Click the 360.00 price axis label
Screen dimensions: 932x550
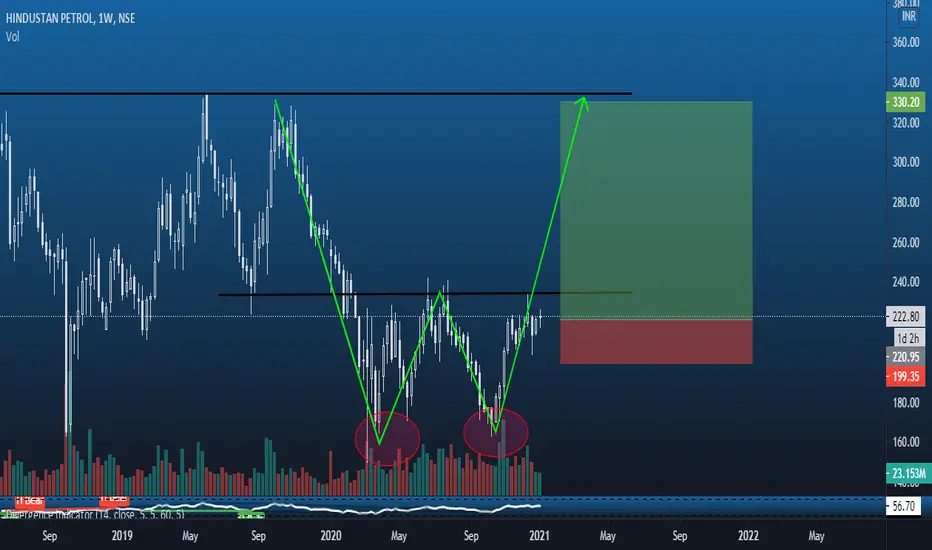click(x=906, y=42)
